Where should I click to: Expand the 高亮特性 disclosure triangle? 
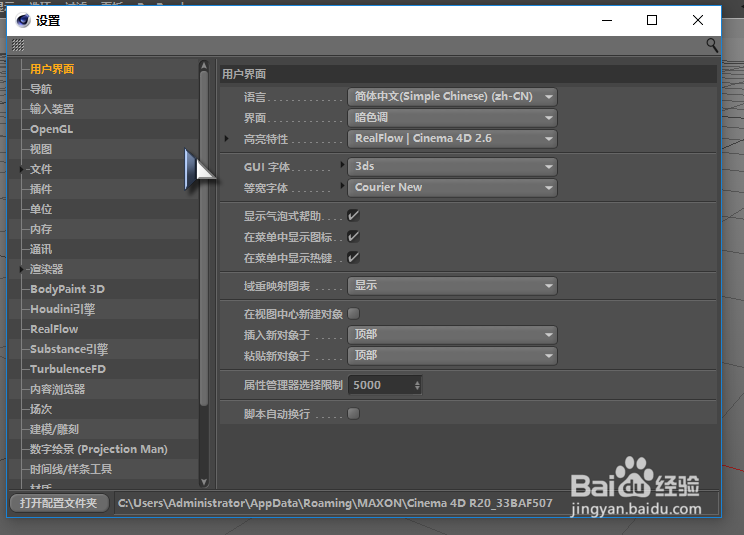click(226, 138)
